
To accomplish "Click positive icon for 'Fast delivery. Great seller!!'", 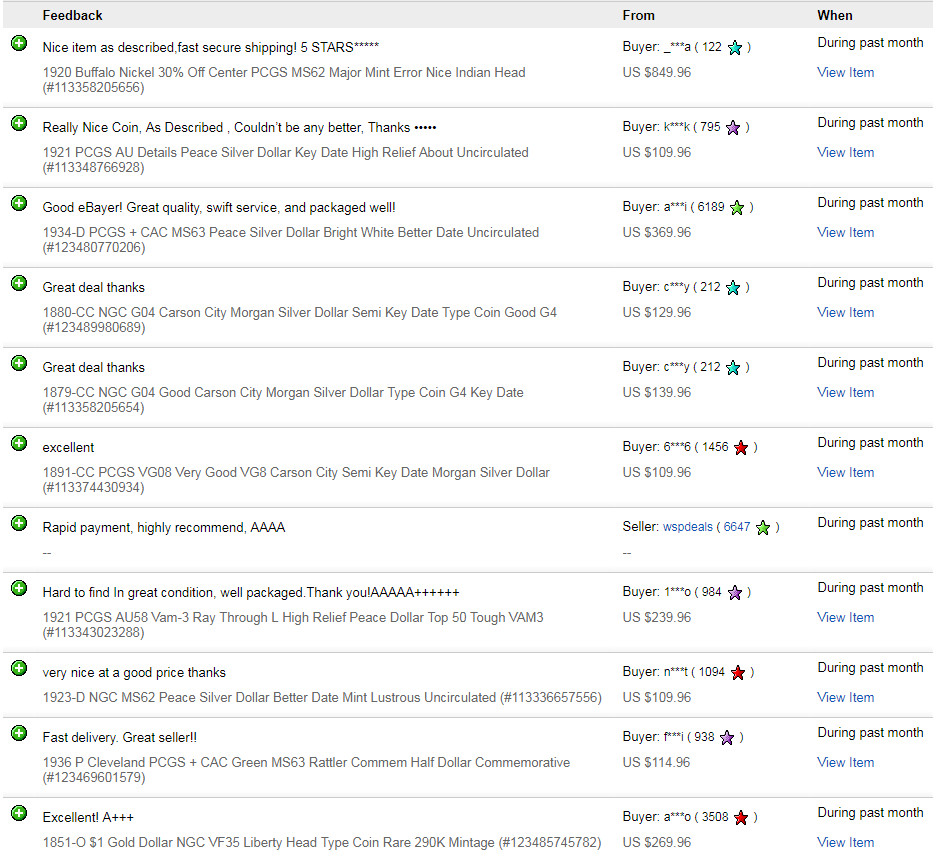I will (19, 734).
